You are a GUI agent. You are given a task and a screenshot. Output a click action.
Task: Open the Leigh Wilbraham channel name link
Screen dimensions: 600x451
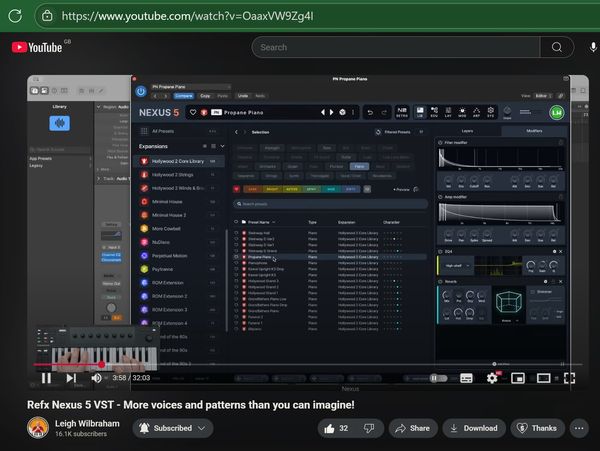click(87, 423)
